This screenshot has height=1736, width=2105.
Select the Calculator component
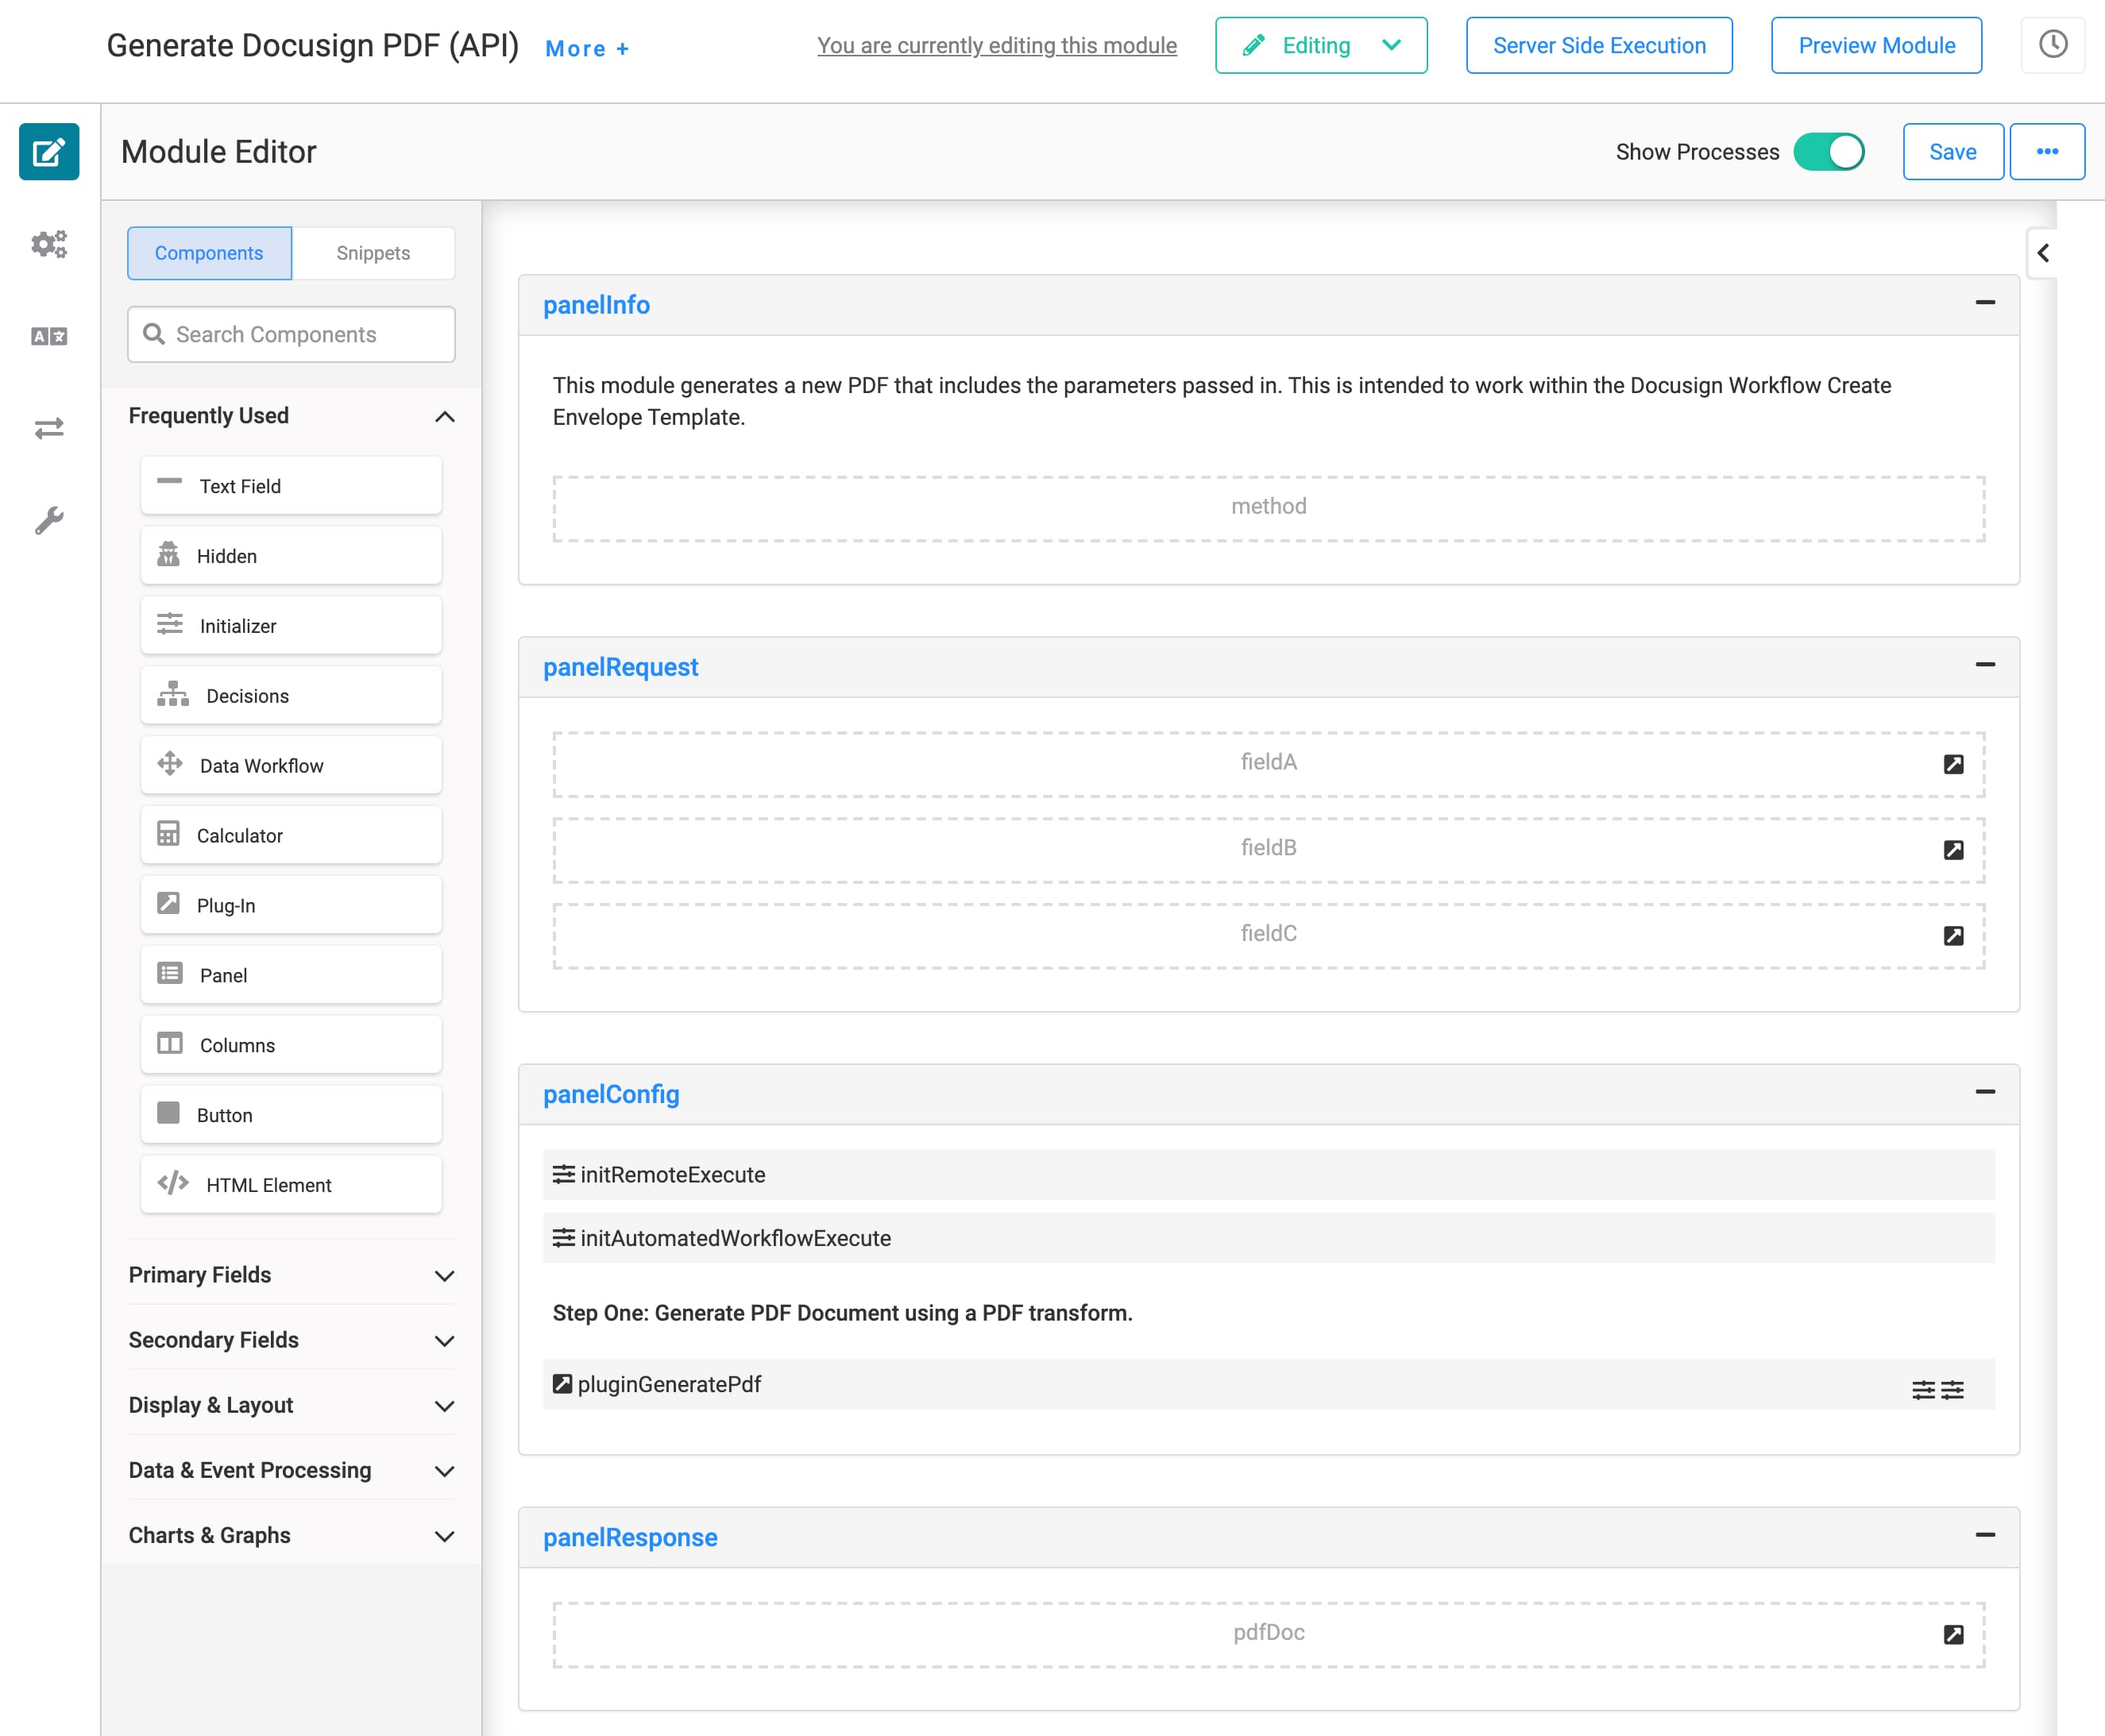point(291,836)
